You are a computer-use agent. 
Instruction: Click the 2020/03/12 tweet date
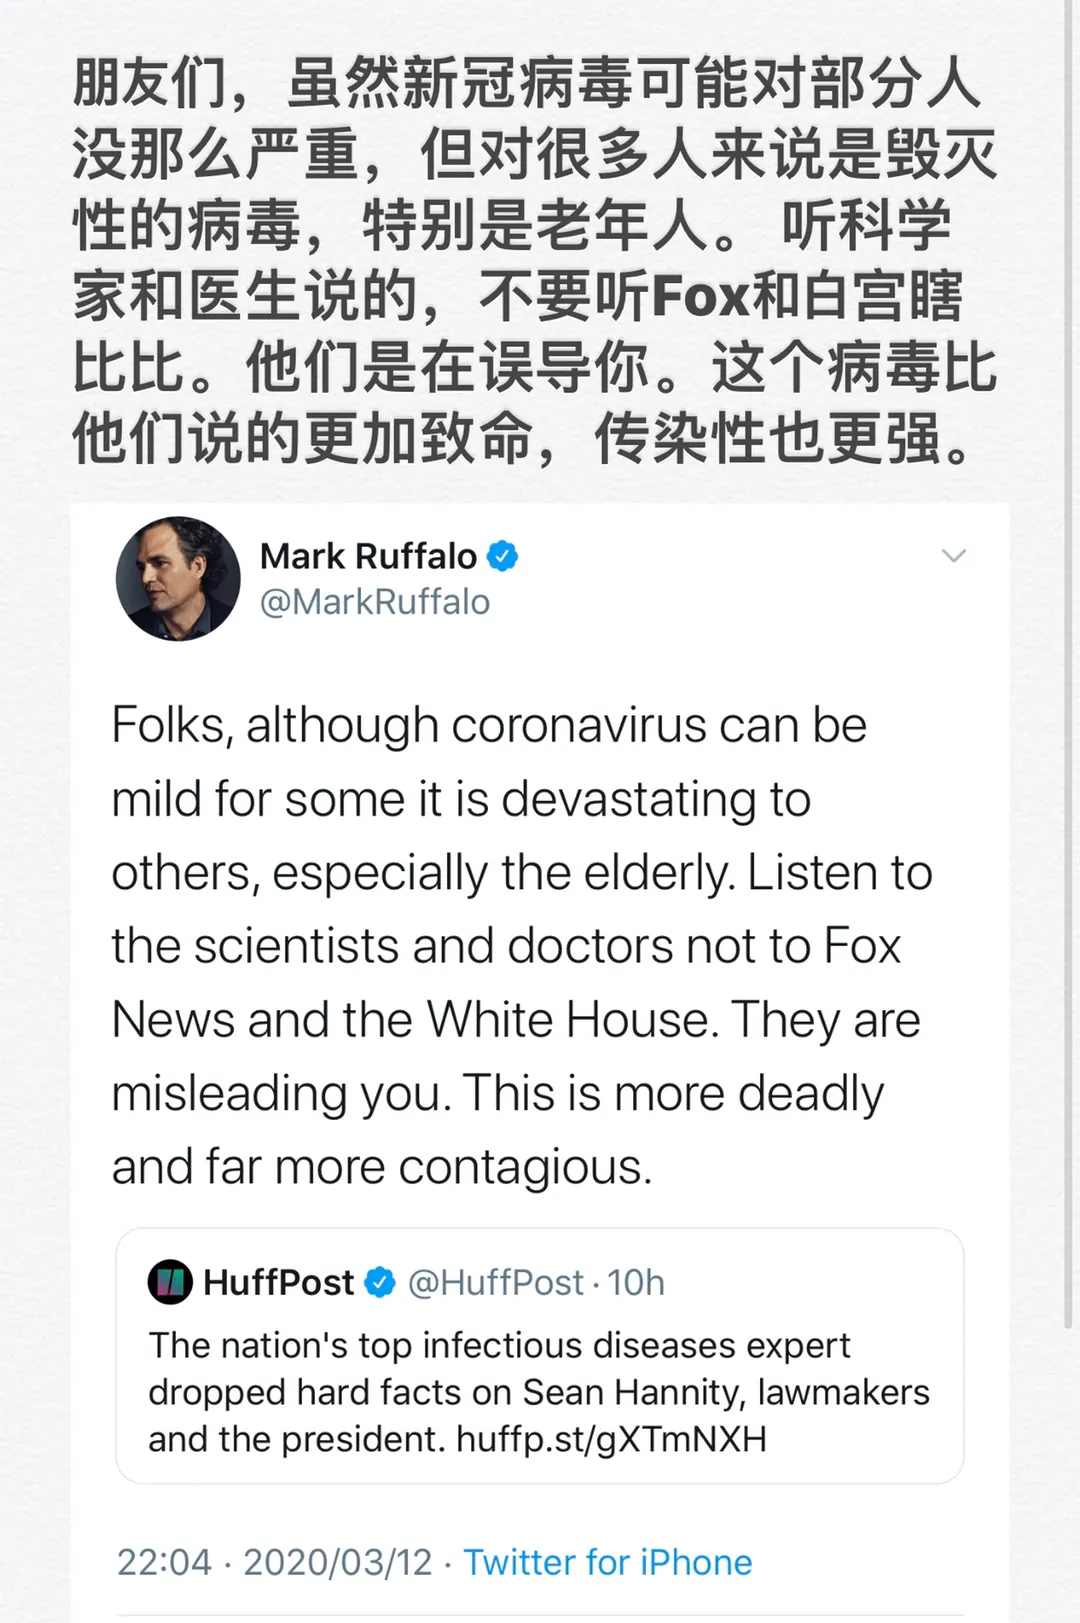(338, 1562)
